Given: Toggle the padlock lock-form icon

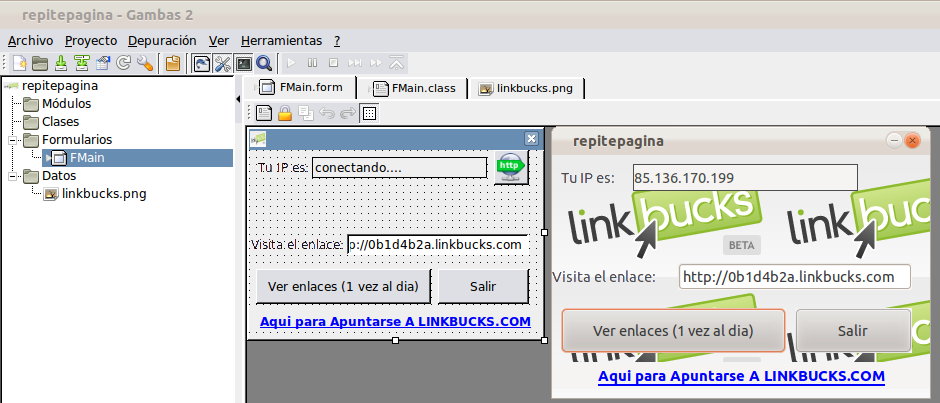Looking at the screenshot, I should click(285, 113).
